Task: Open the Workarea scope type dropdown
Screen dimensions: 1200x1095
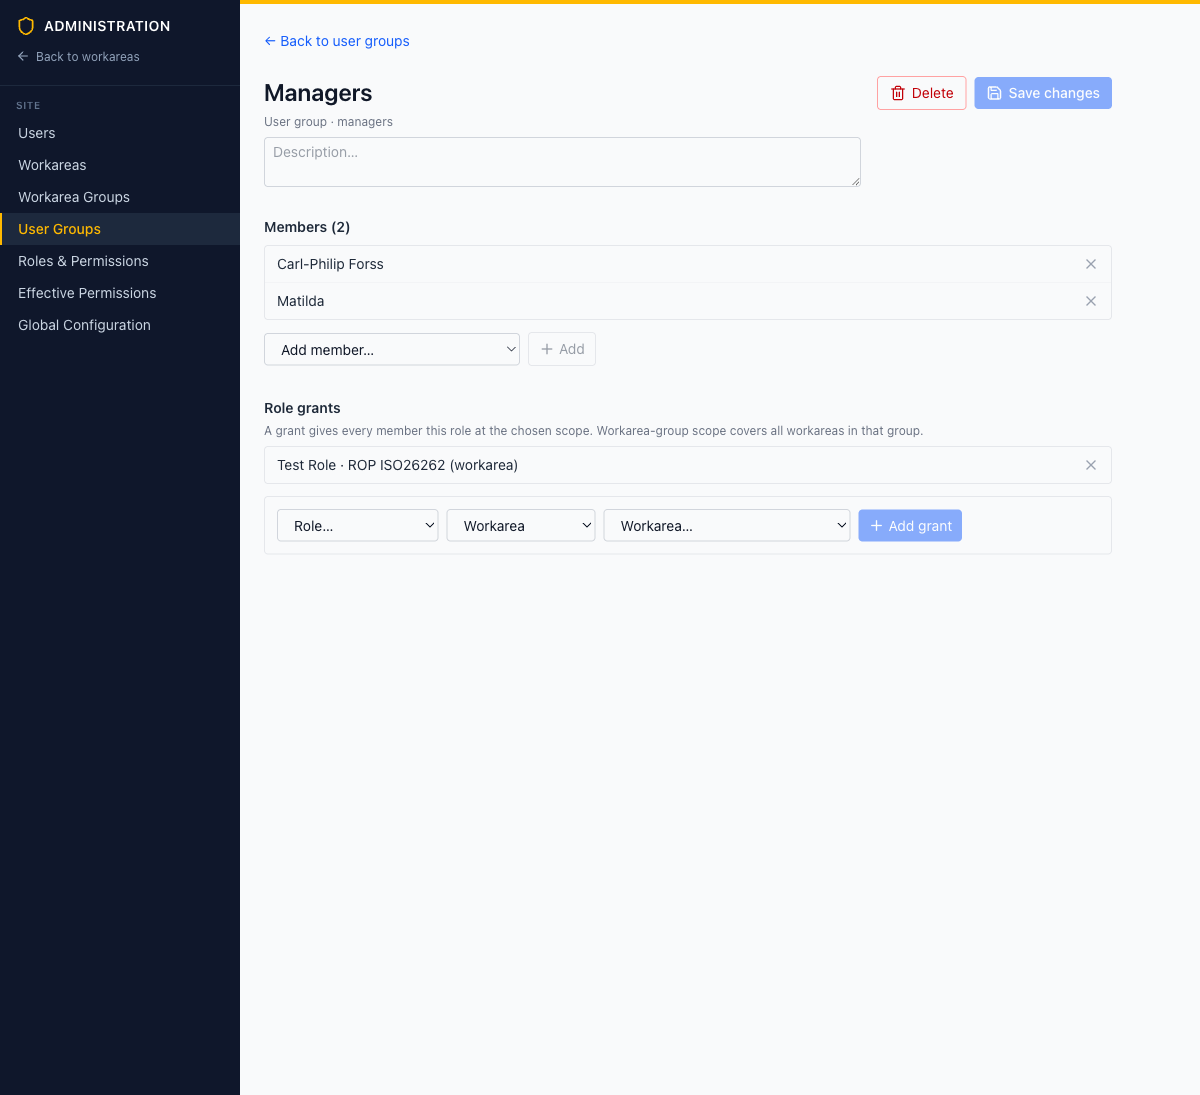Action: 521,526
